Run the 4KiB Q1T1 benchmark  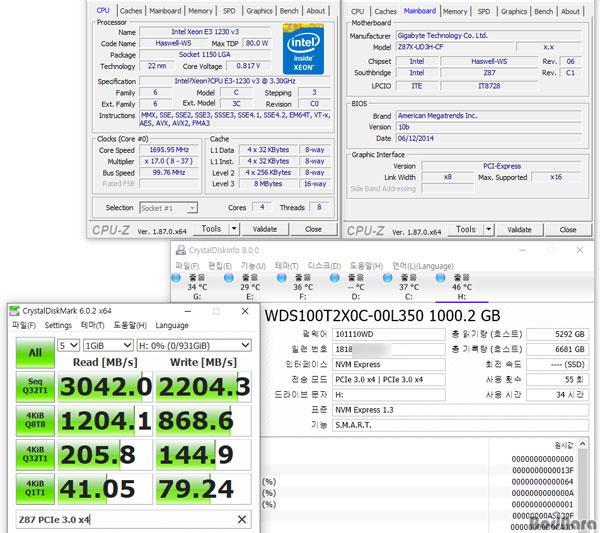point(35,489)
